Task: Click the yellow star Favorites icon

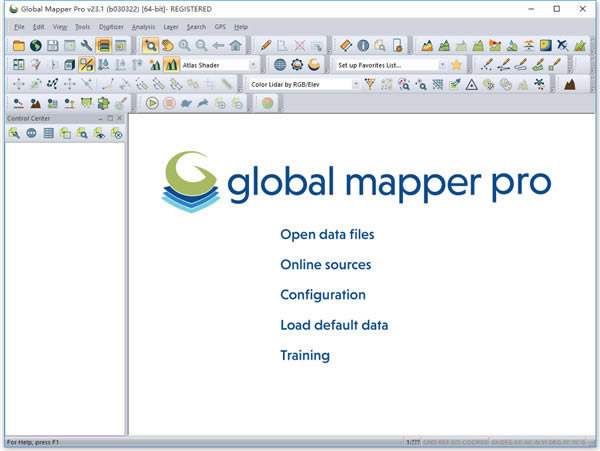Action: pos(455,65)
